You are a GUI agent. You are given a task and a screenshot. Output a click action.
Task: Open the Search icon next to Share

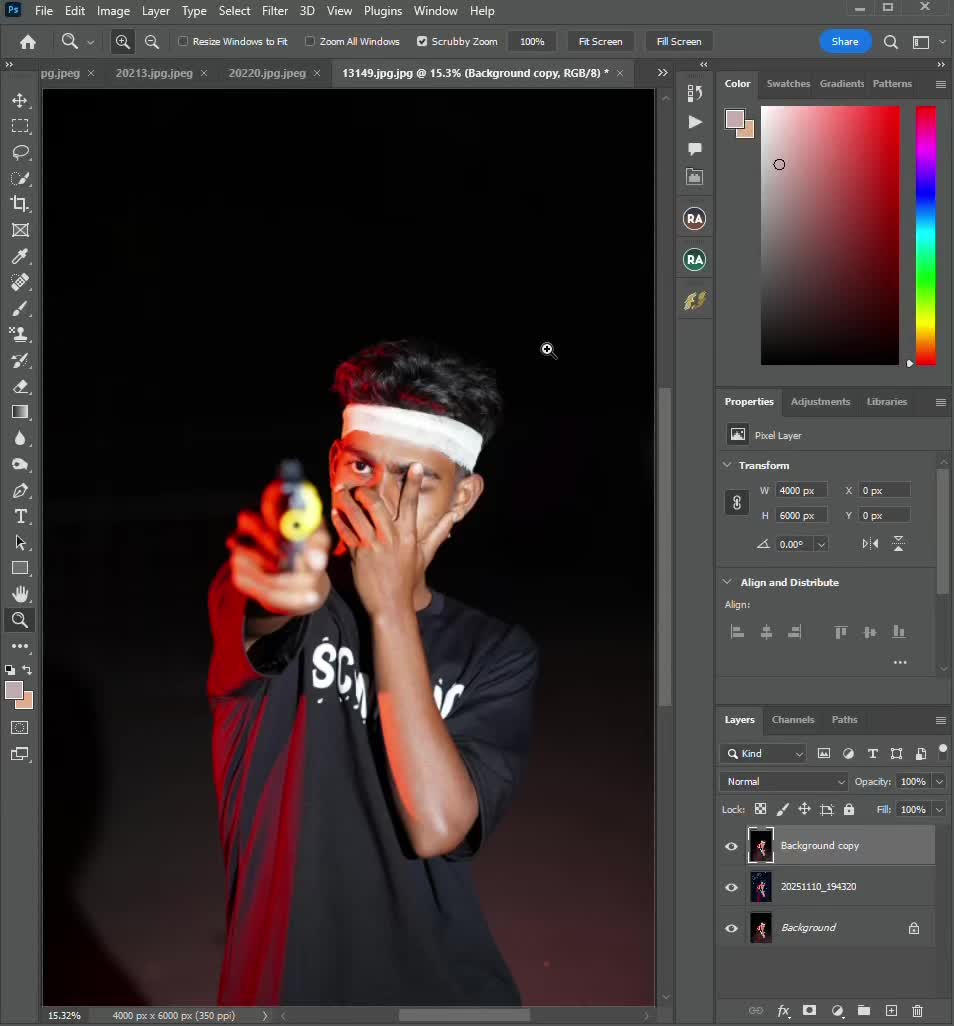pos(890,42)
